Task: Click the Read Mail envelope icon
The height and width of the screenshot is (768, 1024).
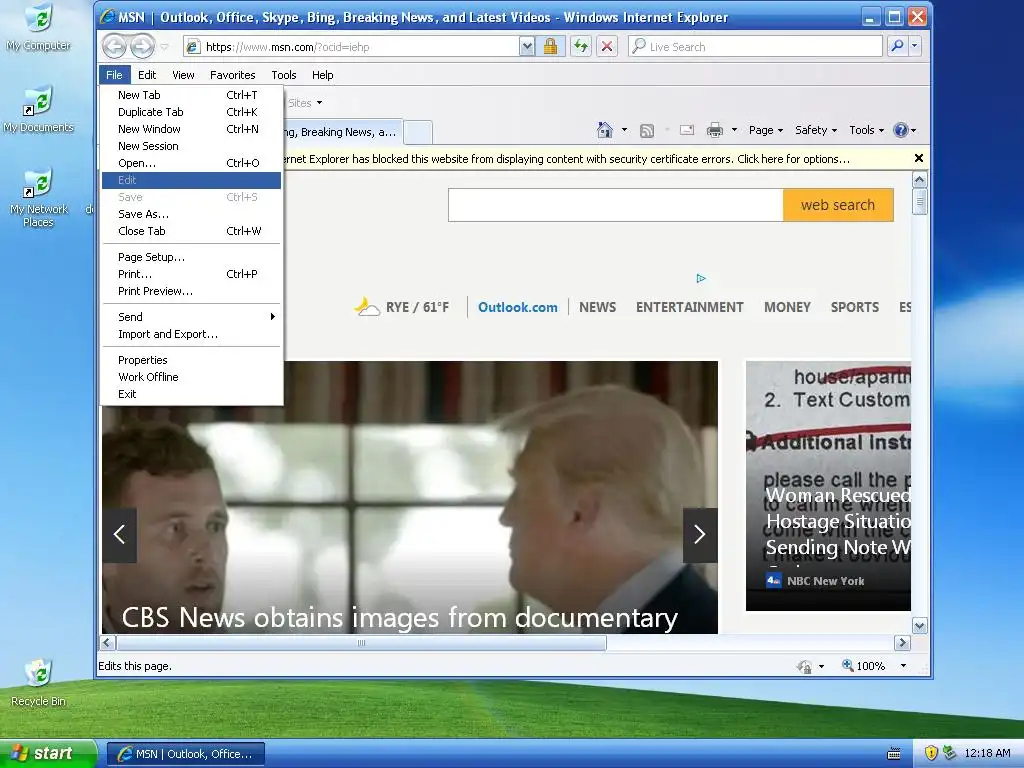Action: 687,130
